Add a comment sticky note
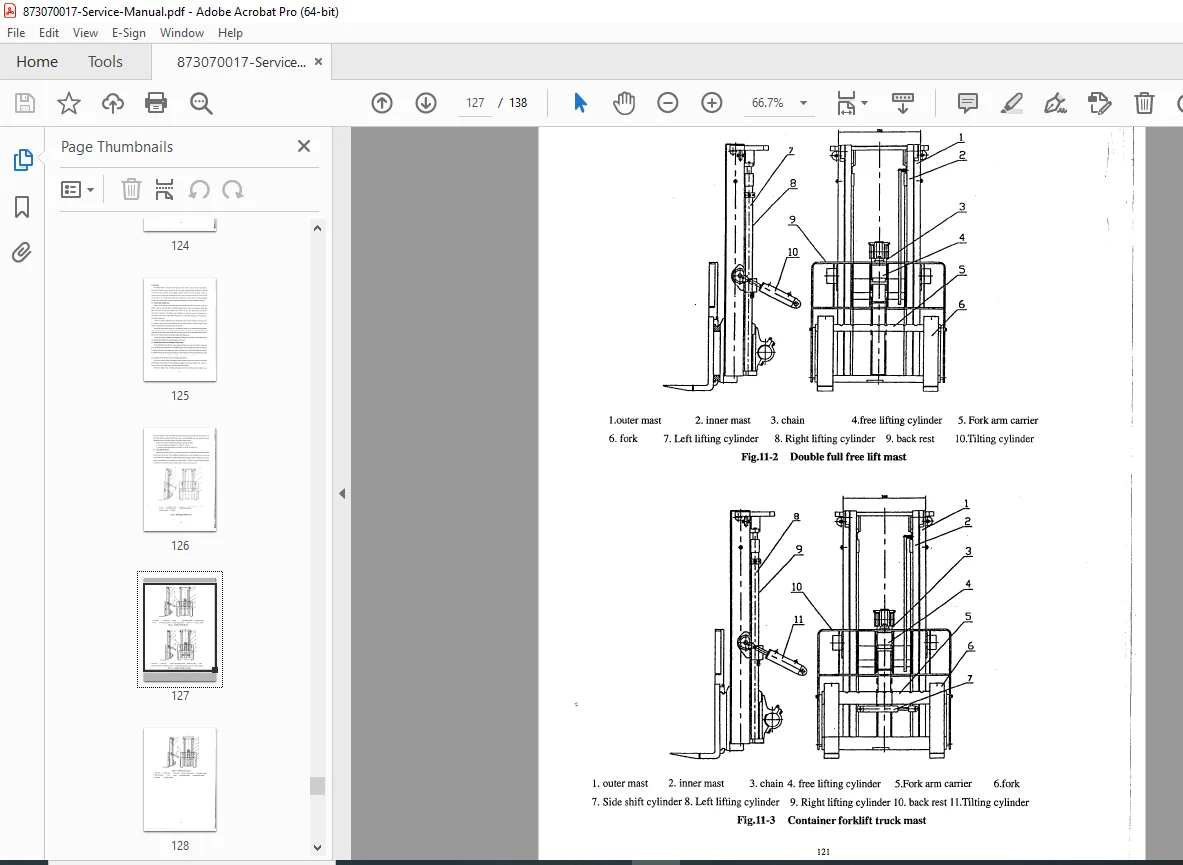 [968, 103]
